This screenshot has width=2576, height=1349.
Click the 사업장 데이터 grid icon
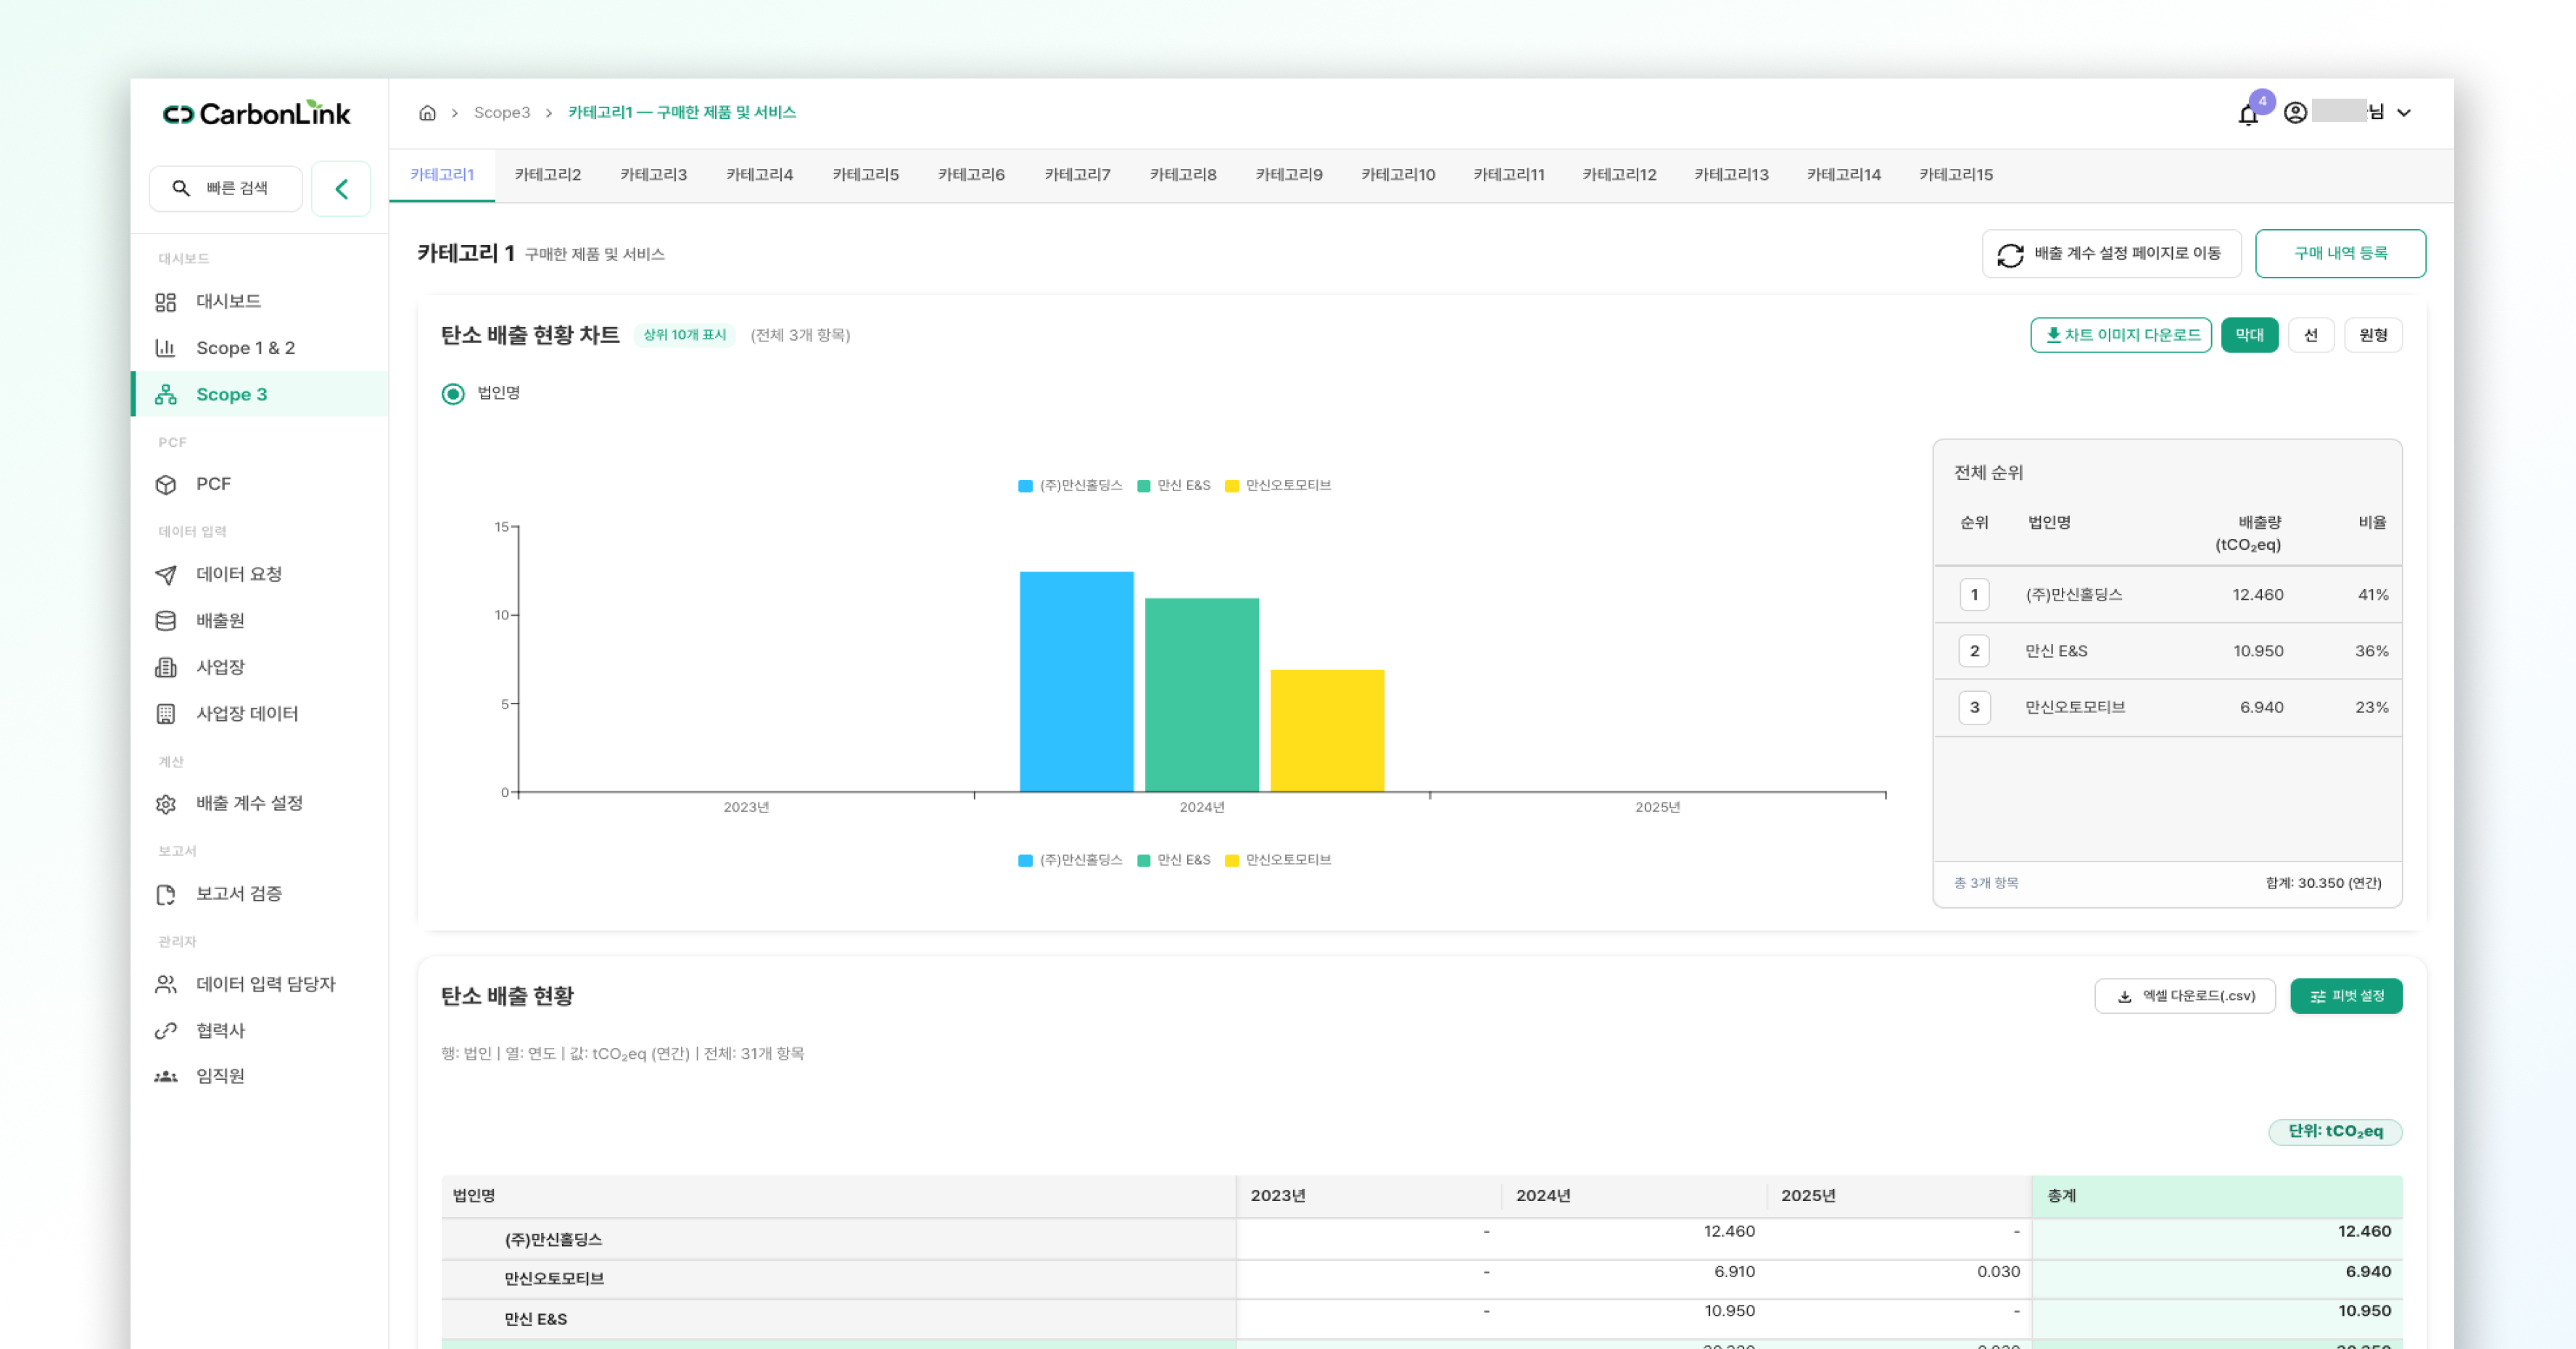(166, 714)
